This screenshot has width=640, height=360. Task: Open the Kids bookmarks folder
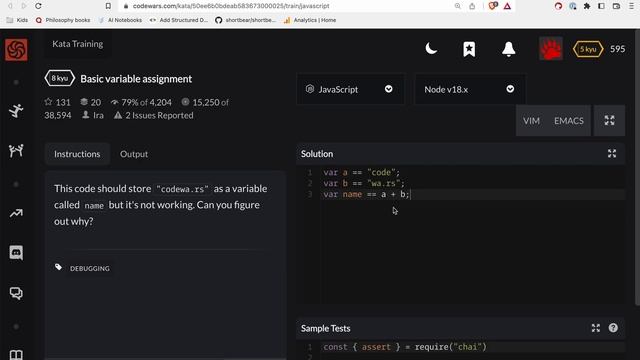[17, 20]
